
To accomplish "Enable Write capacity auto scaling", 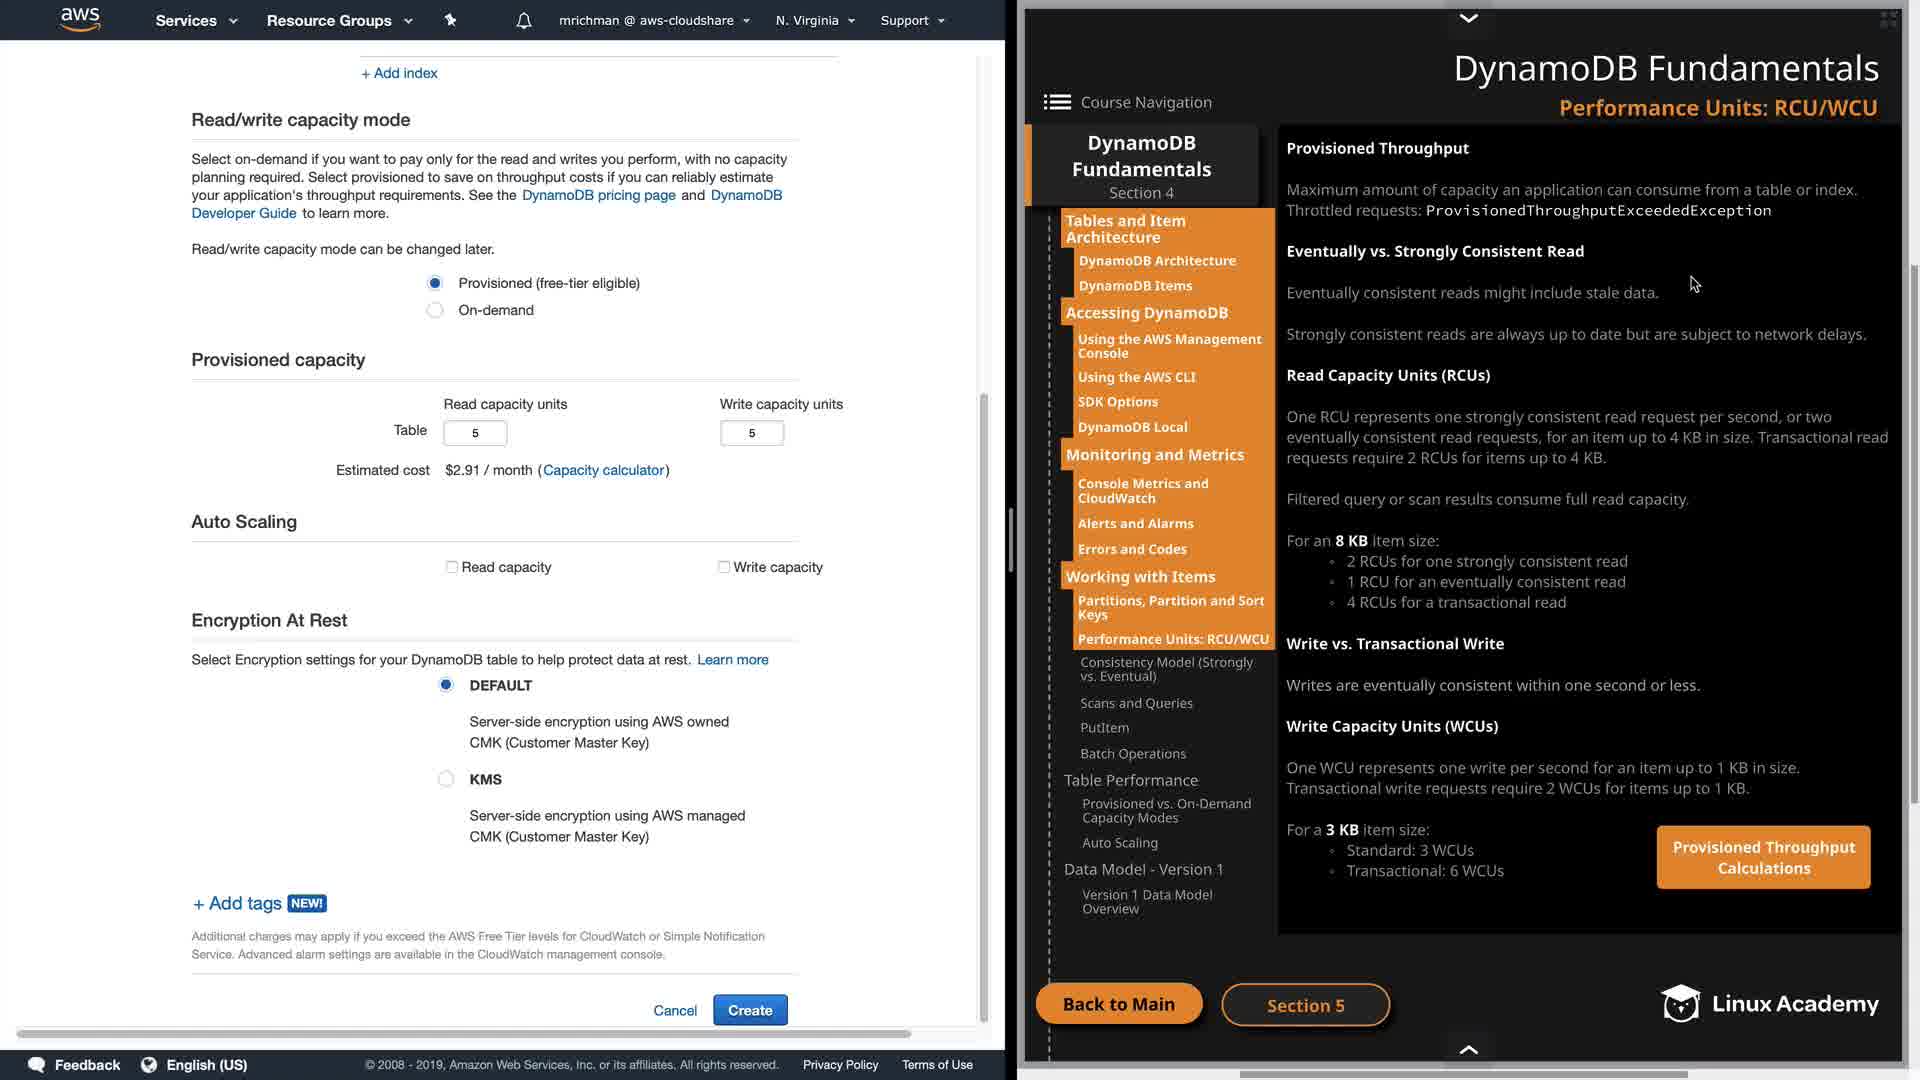I will [x=724, y=567].
